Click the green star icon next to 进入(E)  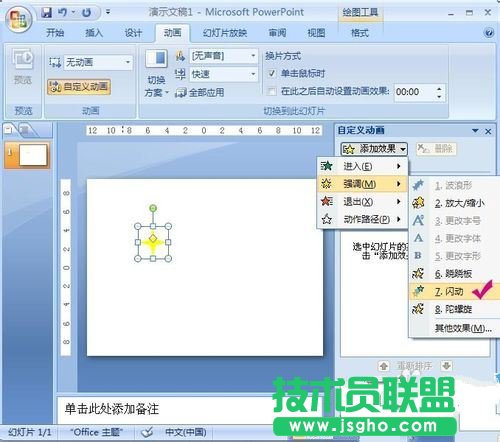tap(327, 166)
